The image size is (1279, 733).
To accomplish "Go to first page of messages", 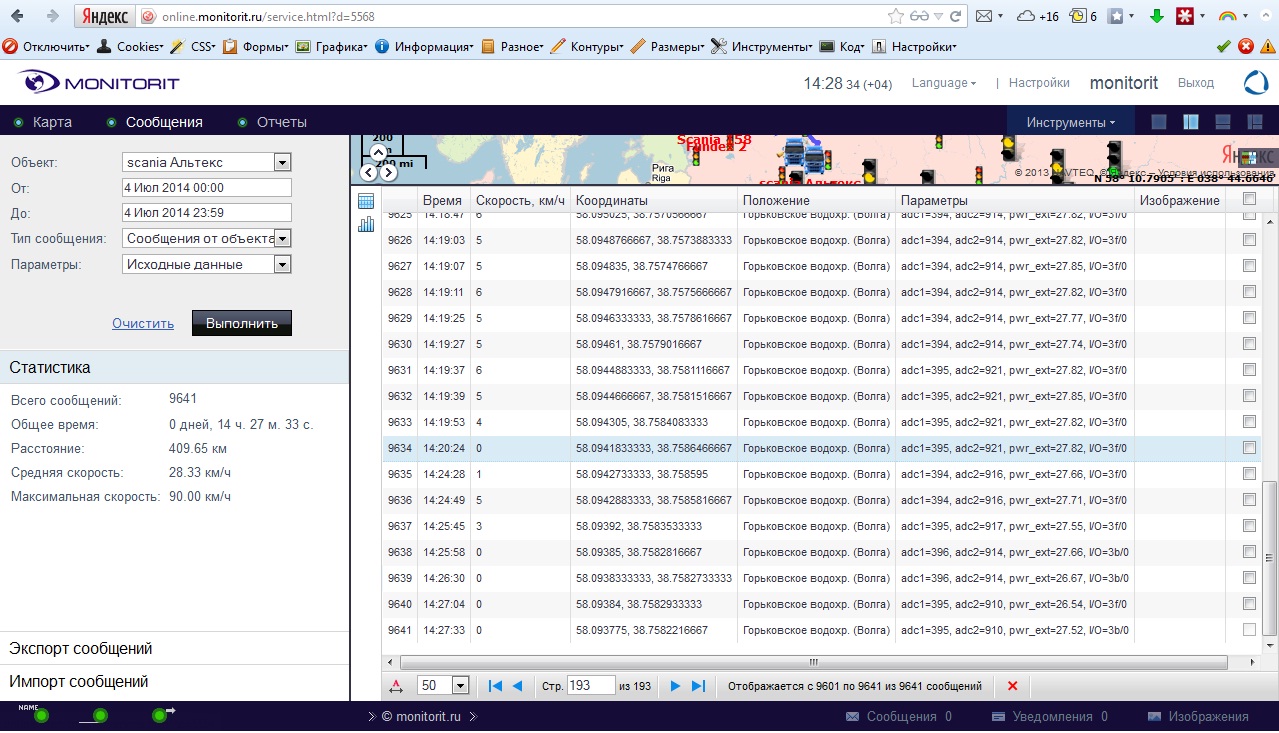I will click(495, 686).
